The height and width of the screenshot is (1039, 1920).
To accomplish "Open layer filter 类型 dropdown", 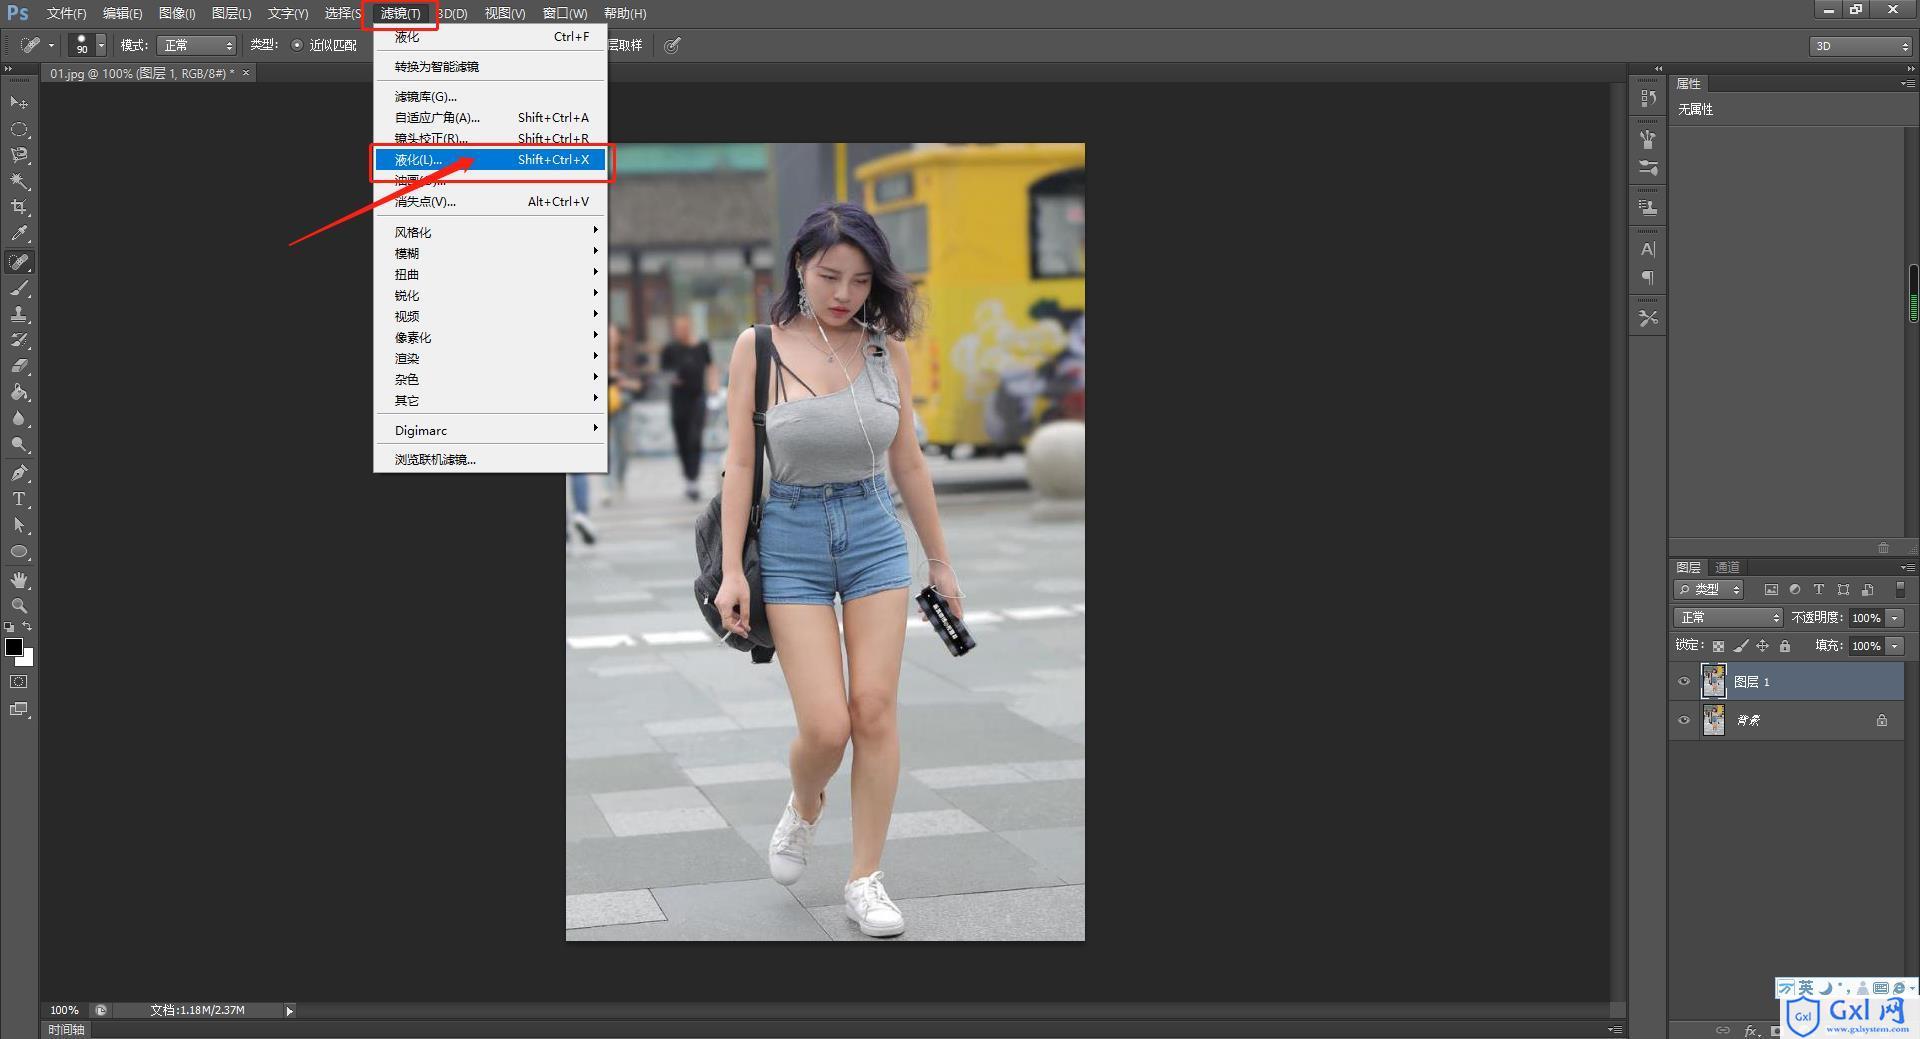I will point(1709,590).
